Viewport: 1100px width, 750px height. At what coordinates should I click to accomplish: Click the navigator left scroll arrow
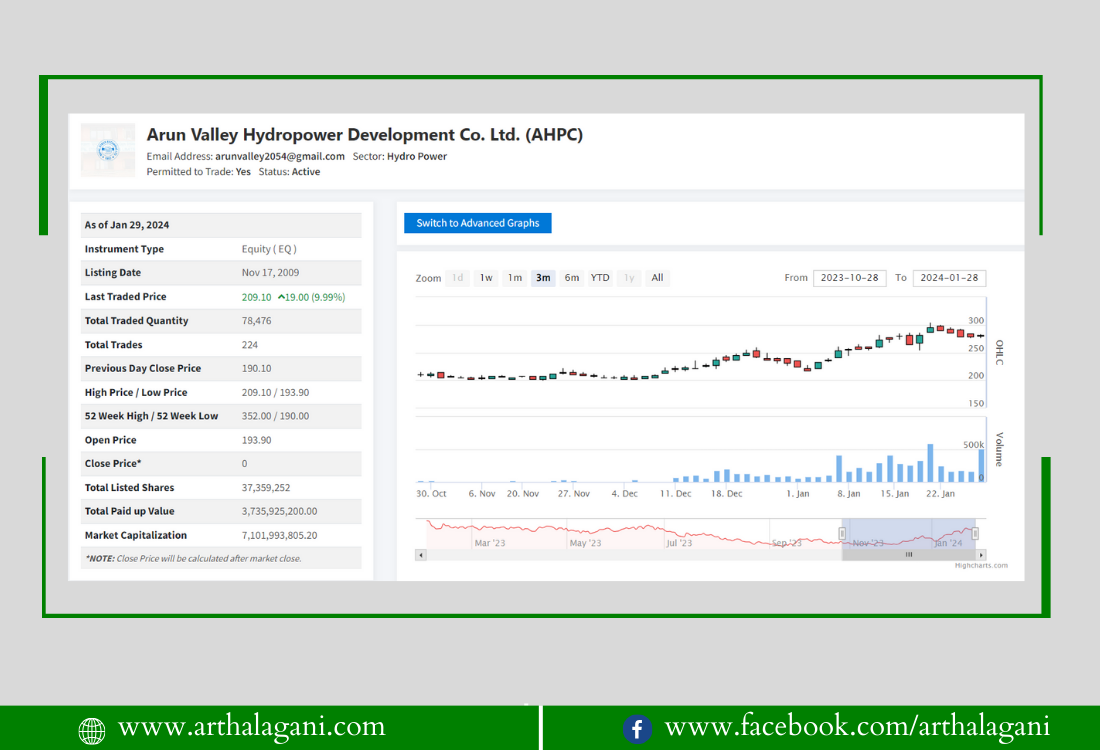point(421,555)
